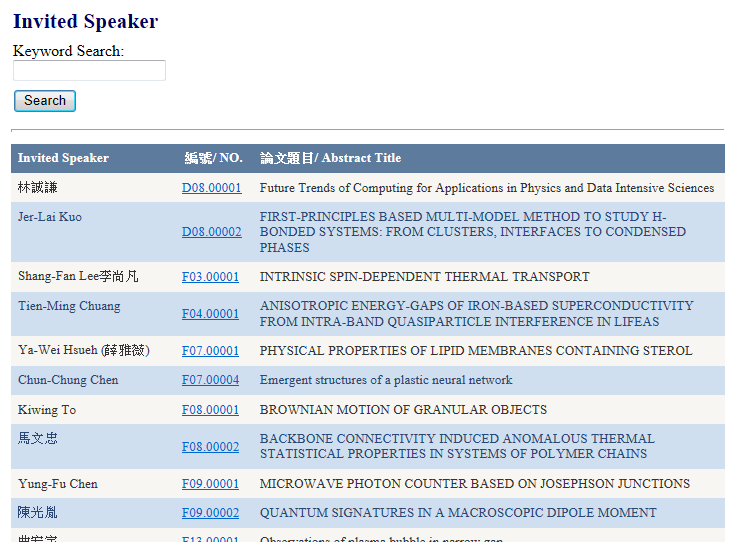Click the Kiwing To speaker cell
733x542 pixels.
click(x=47, y=410)
